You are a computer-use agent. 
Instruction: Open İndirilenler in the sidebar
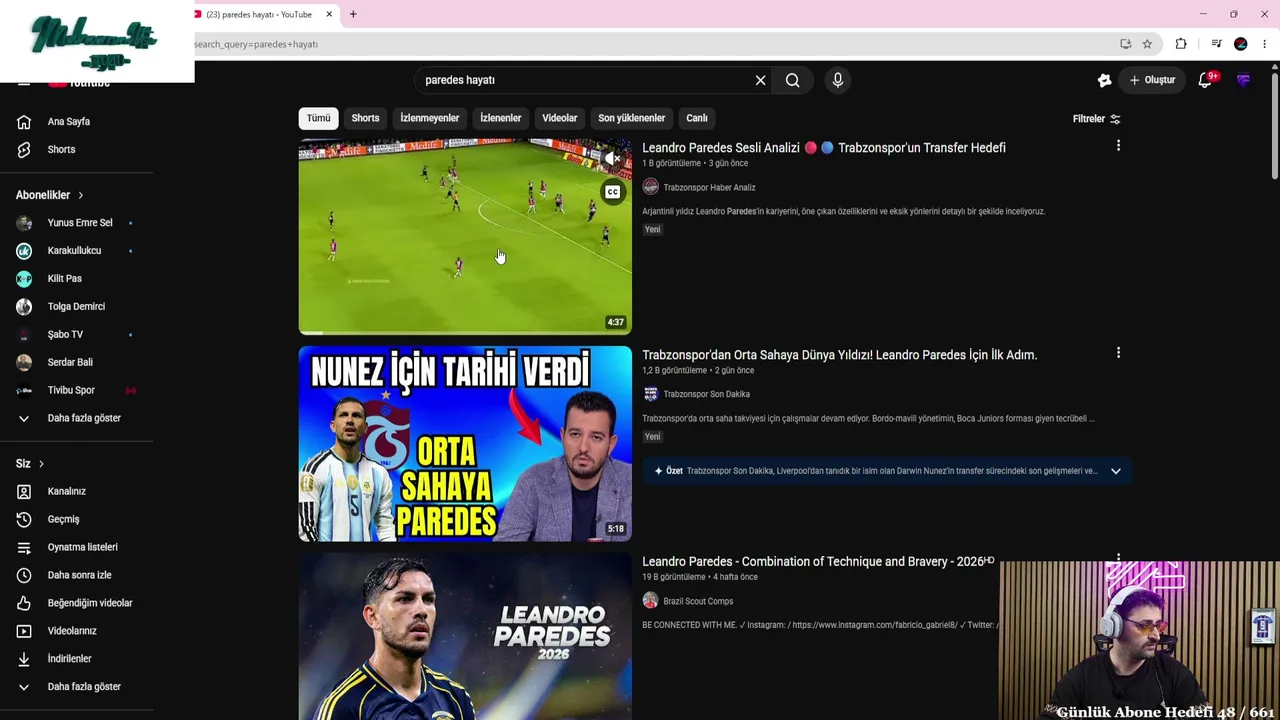coord(69,660)
